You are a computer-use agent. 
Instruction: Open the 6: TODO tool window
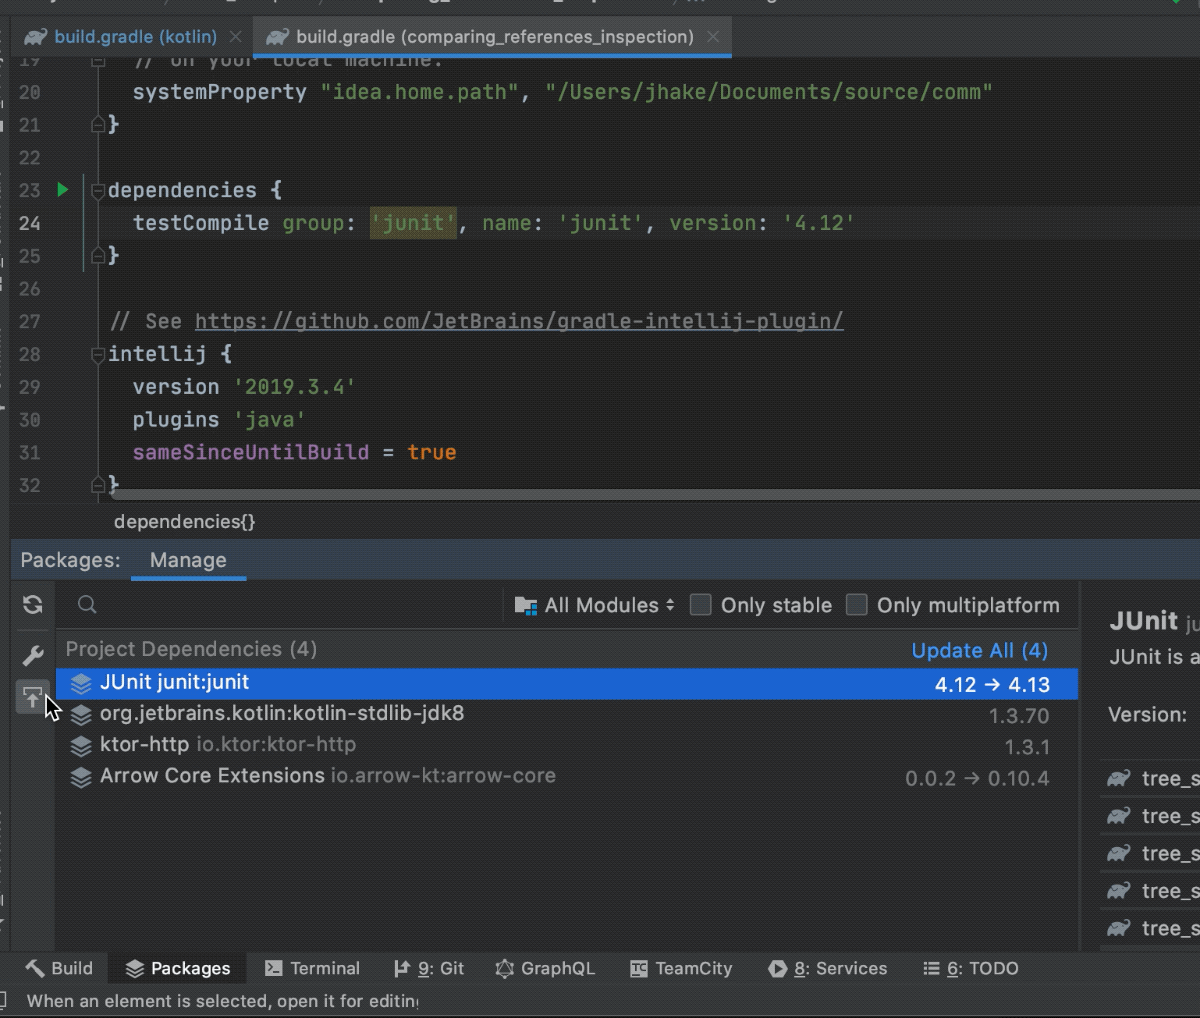tap(970, 968)
